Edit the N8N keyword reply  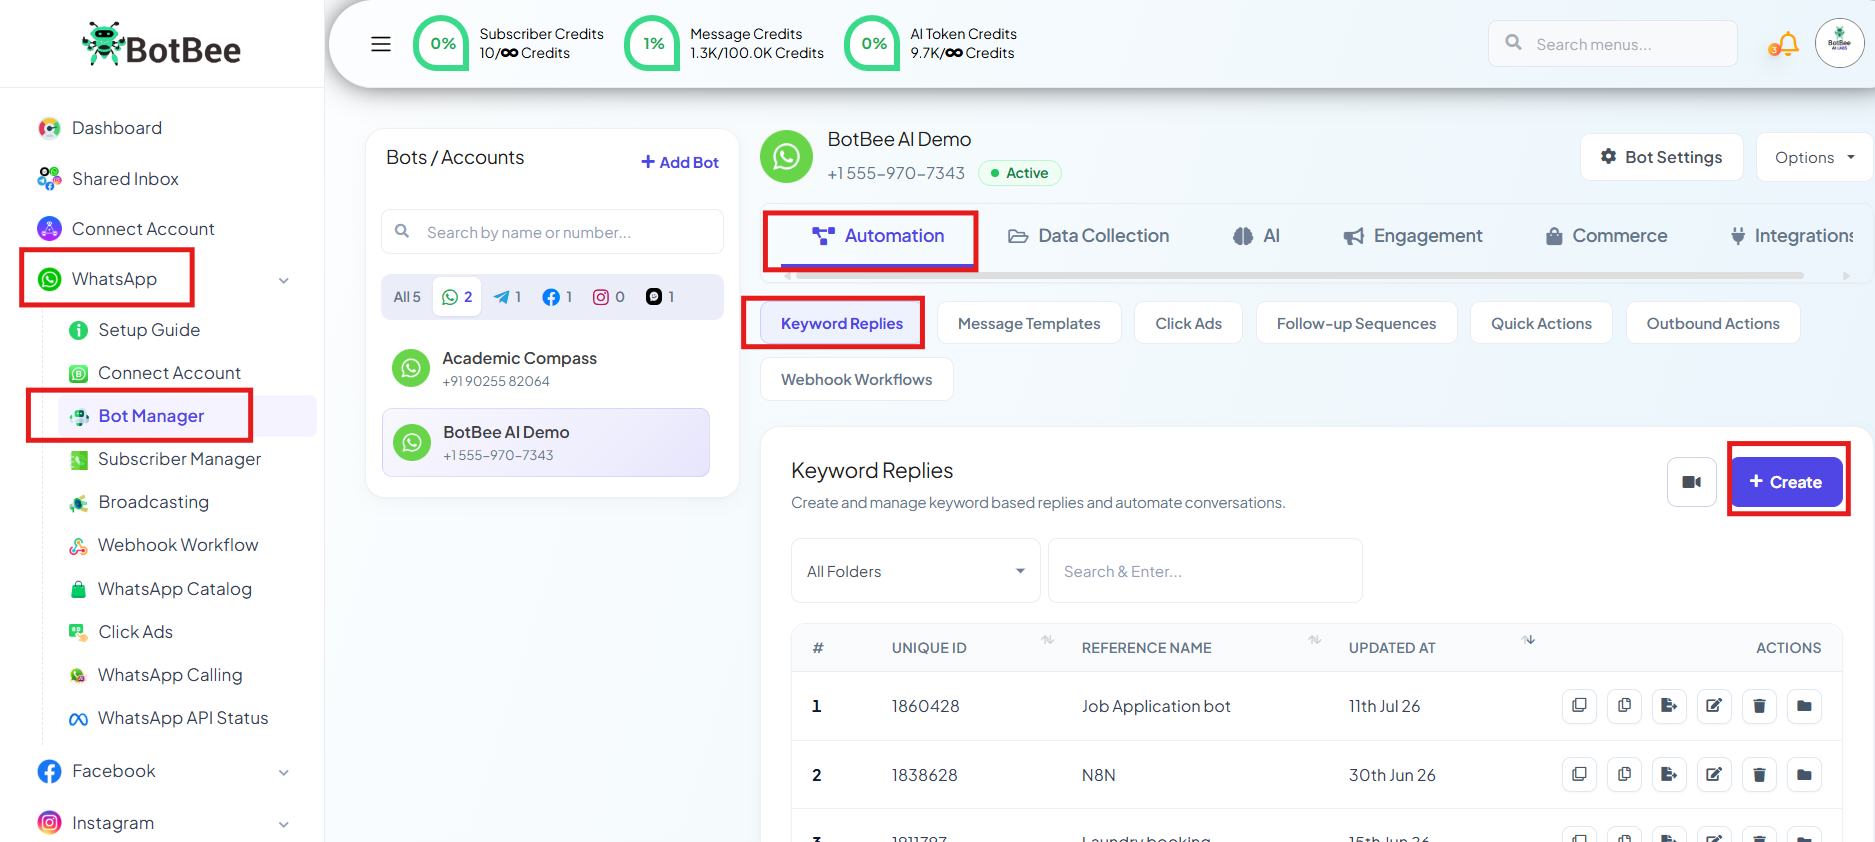click(x=1714, y=775)
